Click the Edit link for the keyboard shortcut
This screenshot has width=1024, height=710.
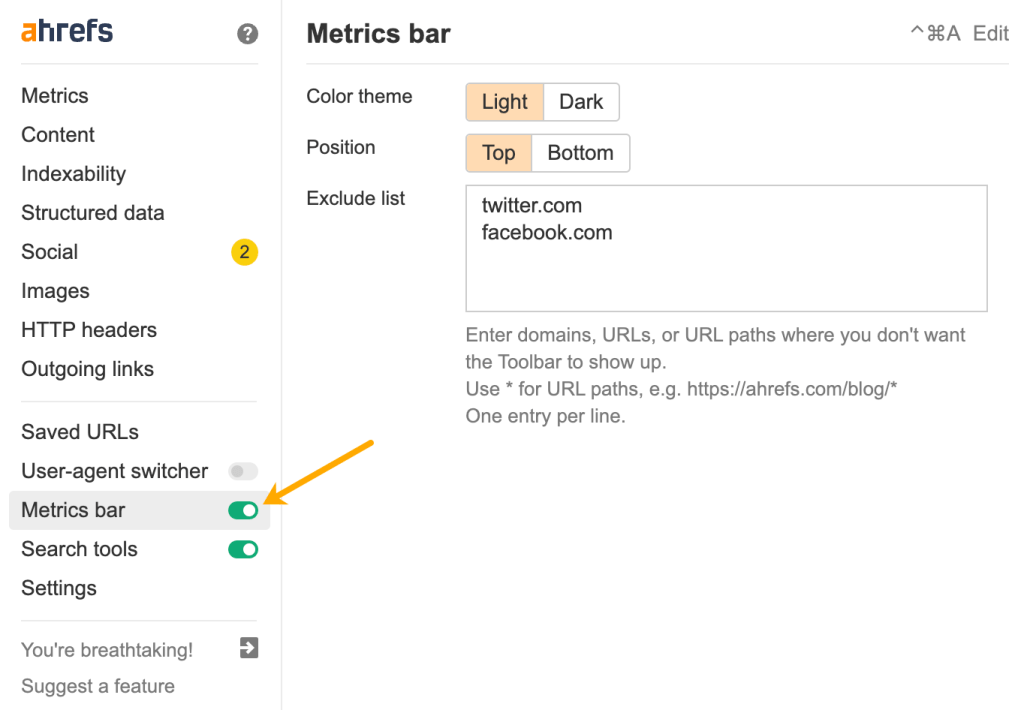(990, 33)
